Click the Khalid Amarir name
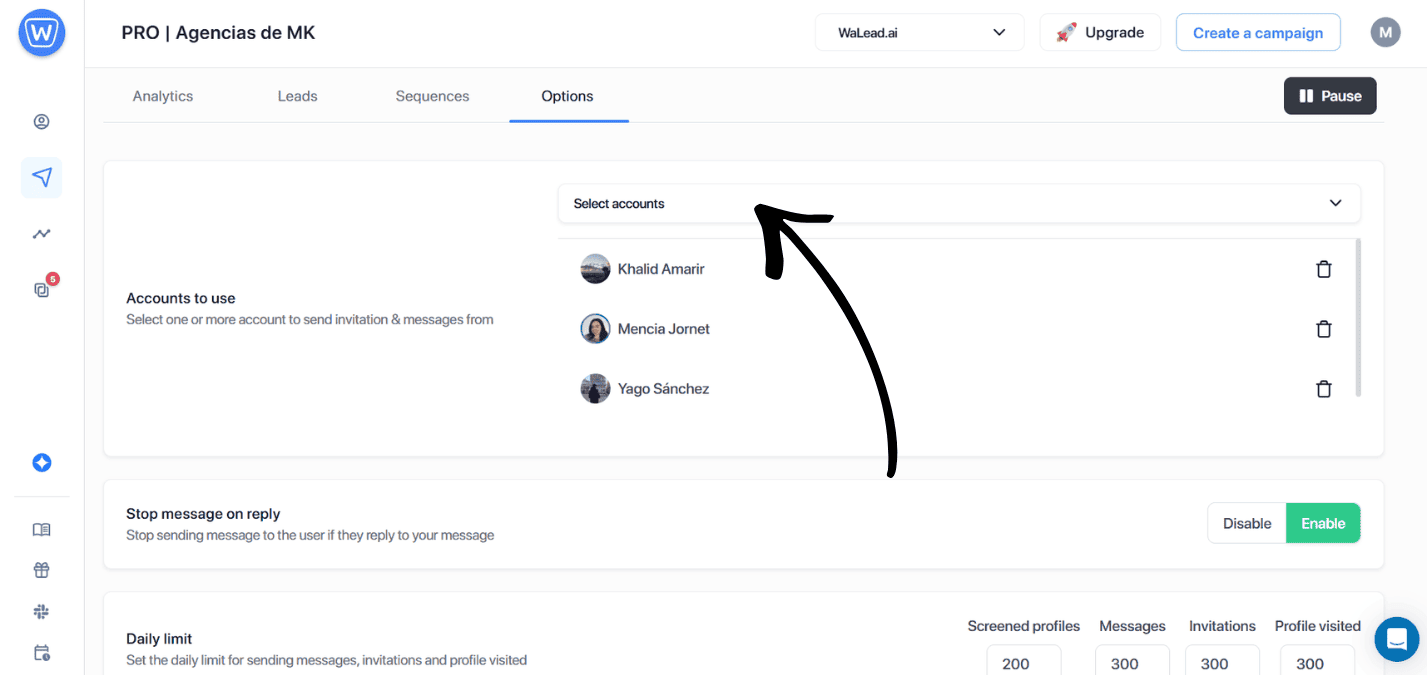The image size is (1427, 675). tap(661, 269)
